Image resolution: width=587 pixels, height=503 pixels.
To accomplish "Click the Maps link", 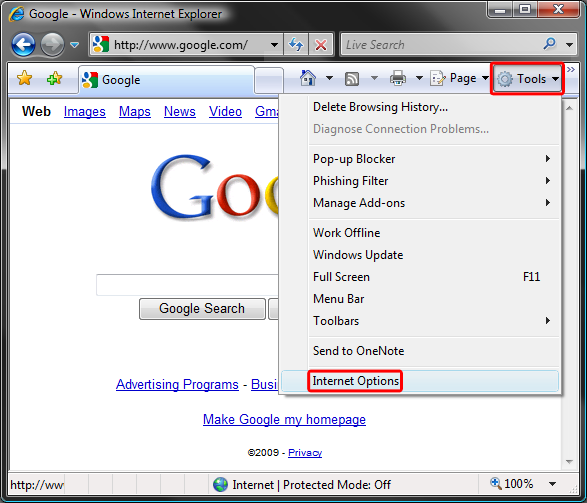I will pos(135,112).
